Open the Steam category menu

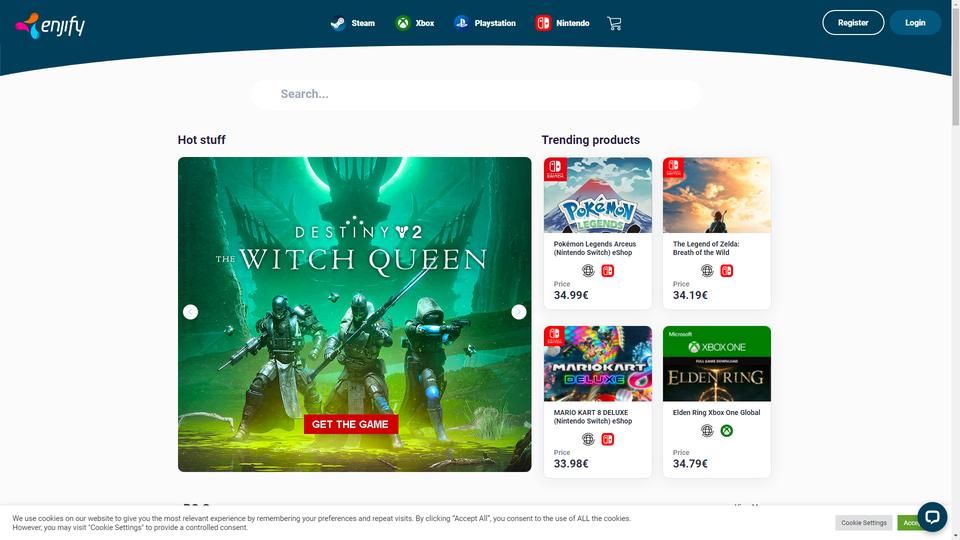coord(353,23)
